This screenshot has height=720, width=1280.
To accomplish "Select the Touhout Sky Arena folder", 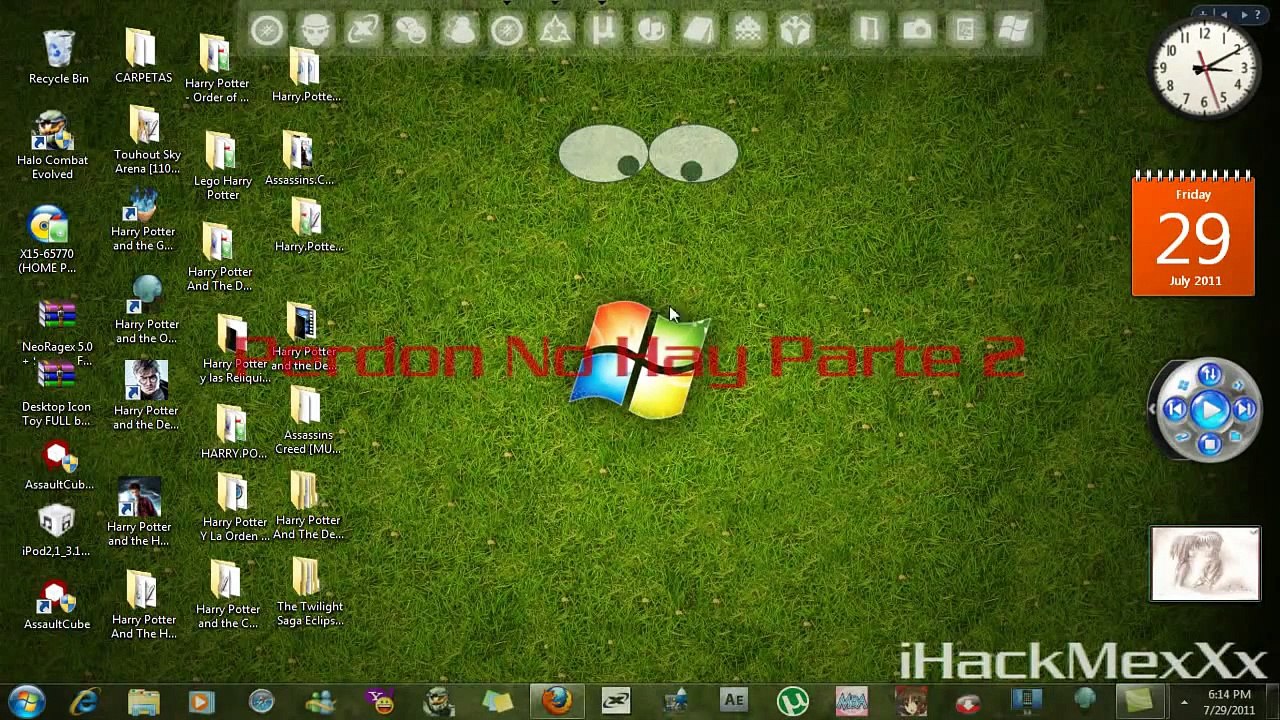I will coord(147,142).
